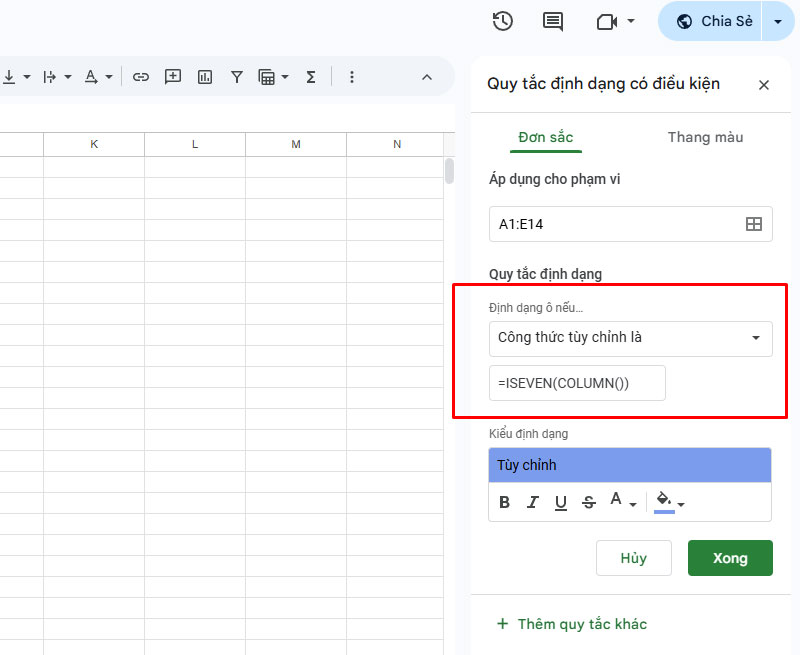
Task: Open the comments panel icon
Action: point(552,21)
